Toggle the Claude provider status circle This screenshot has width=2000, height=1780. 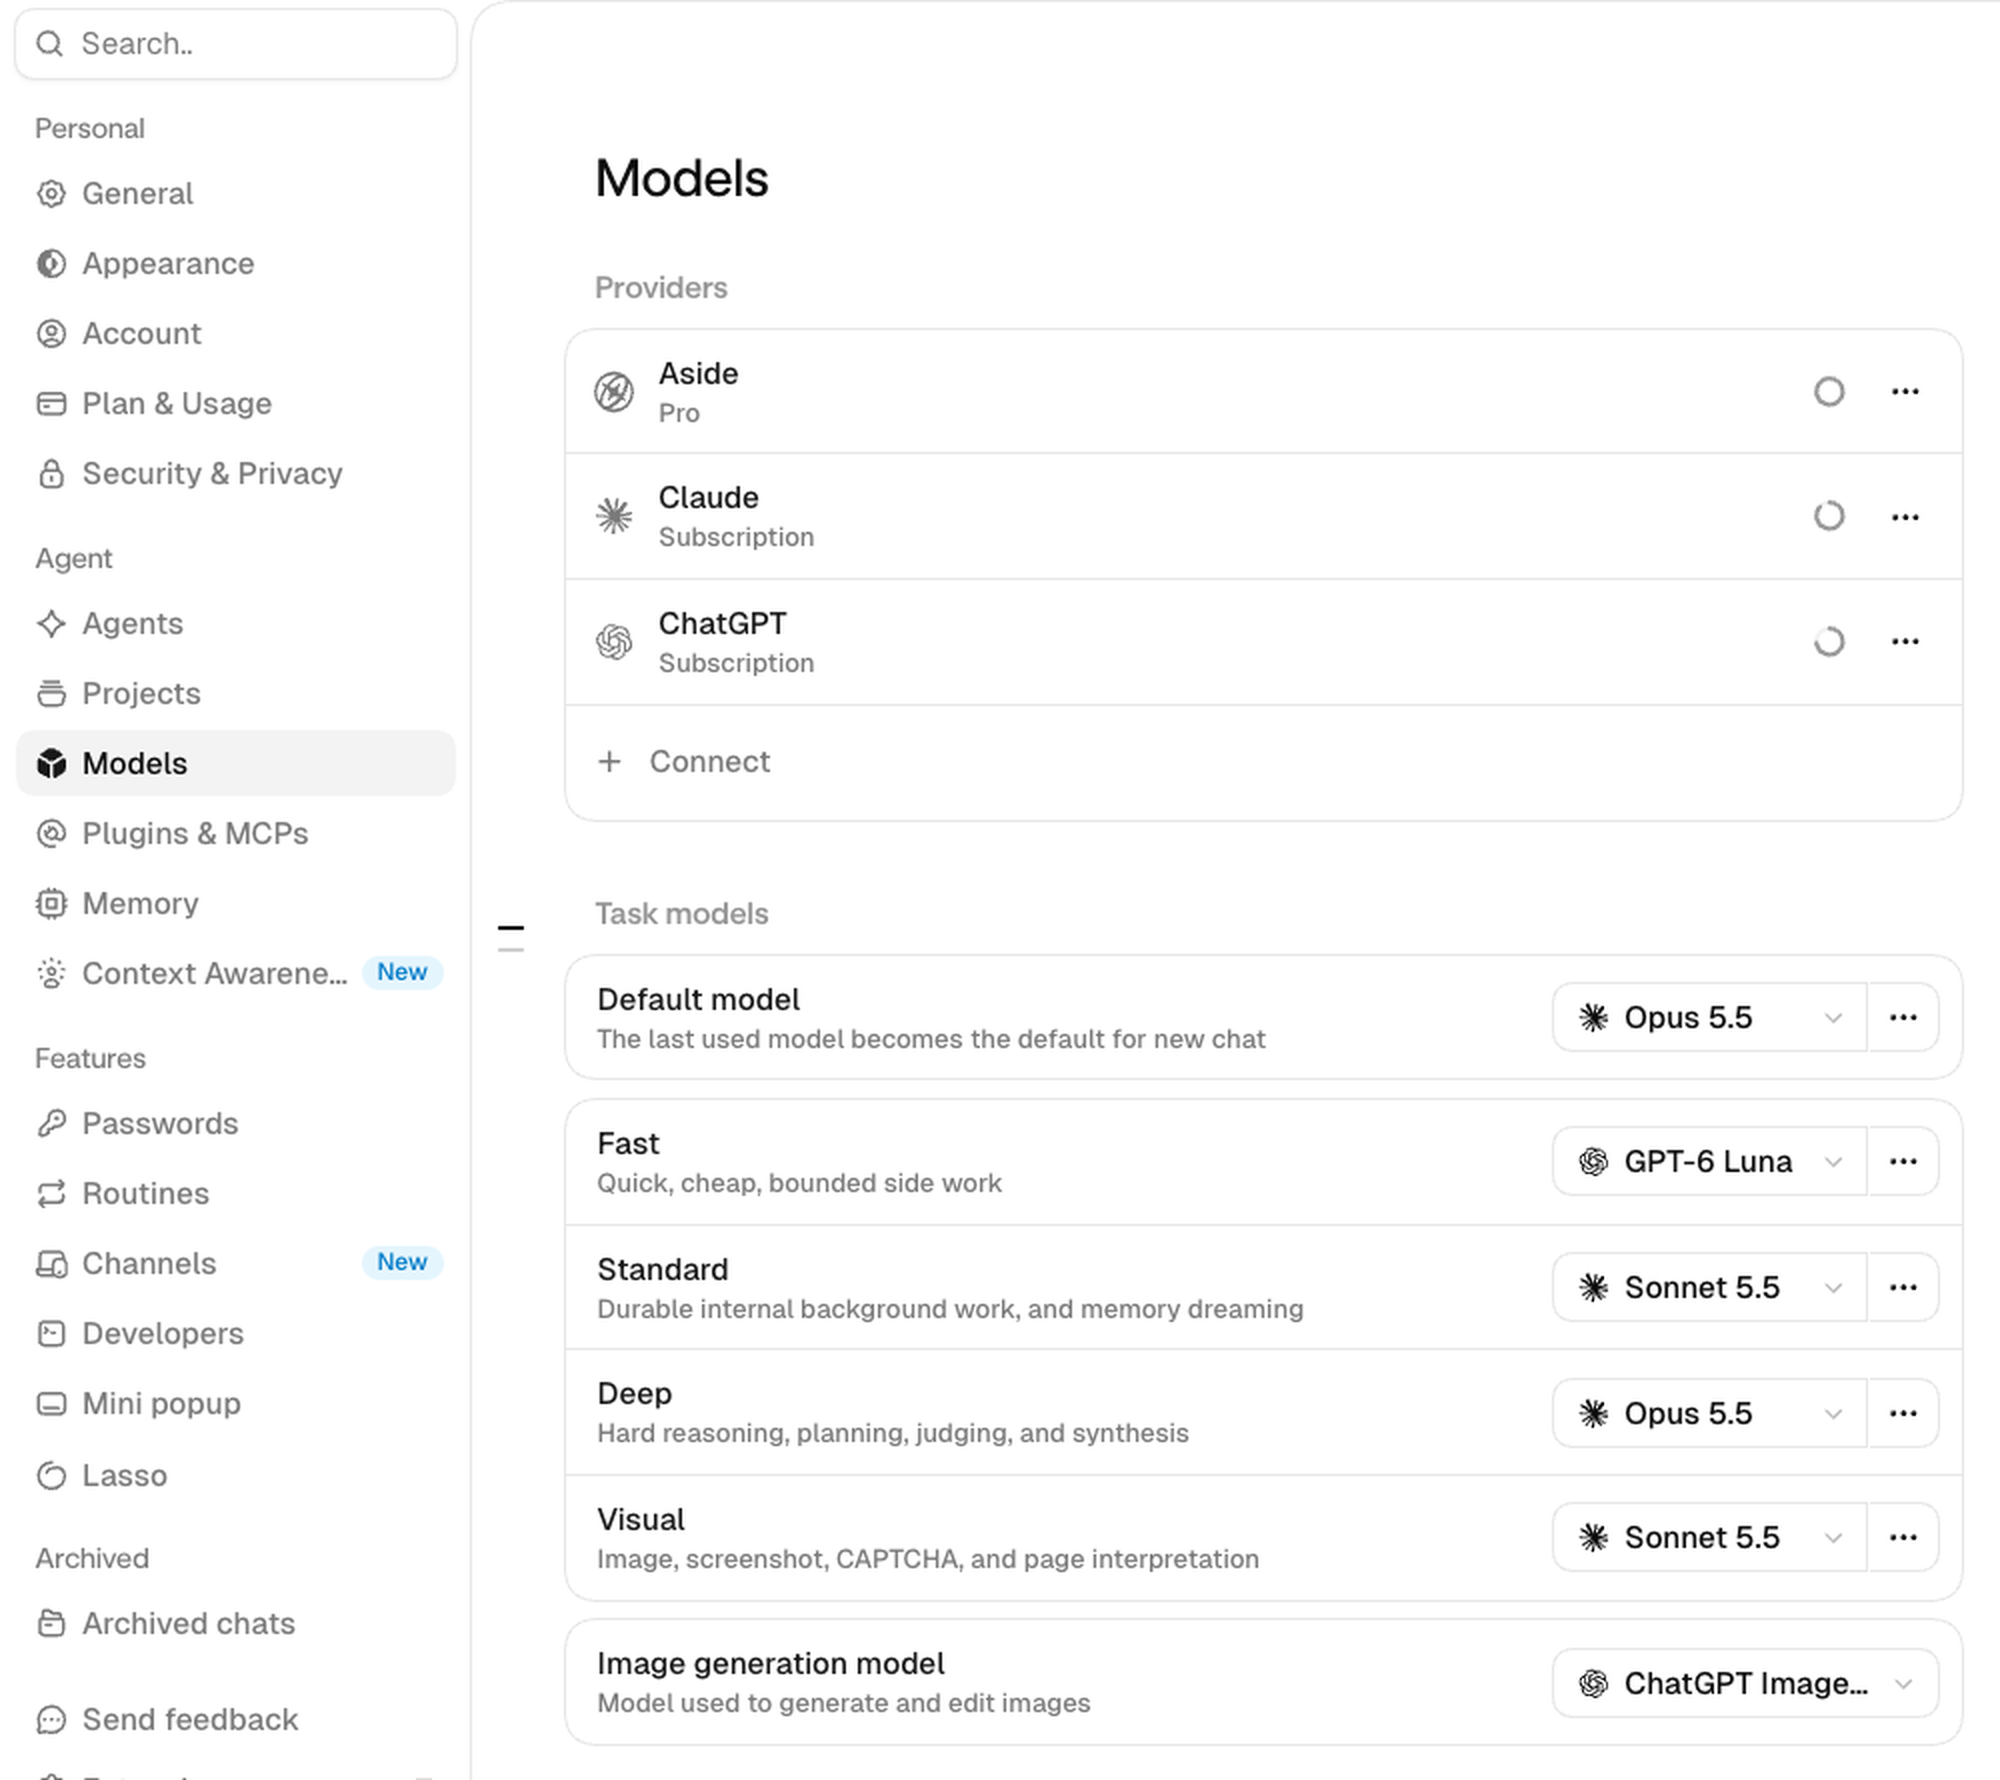click(1829, 516)
